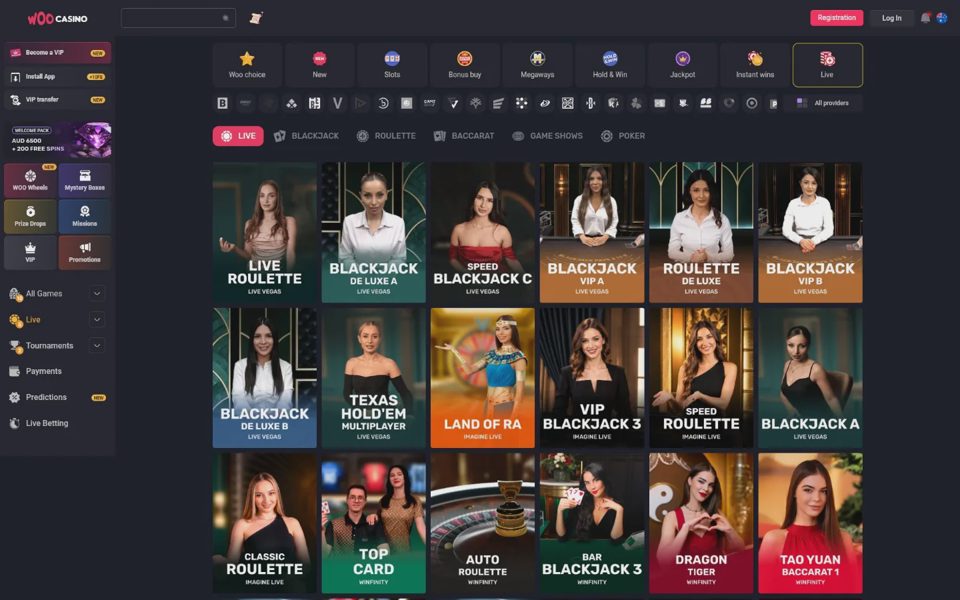Open VIP transfer in sidebar
Image resolution: width=960 pixels, height=600 pixels.
tap(58, 99)
